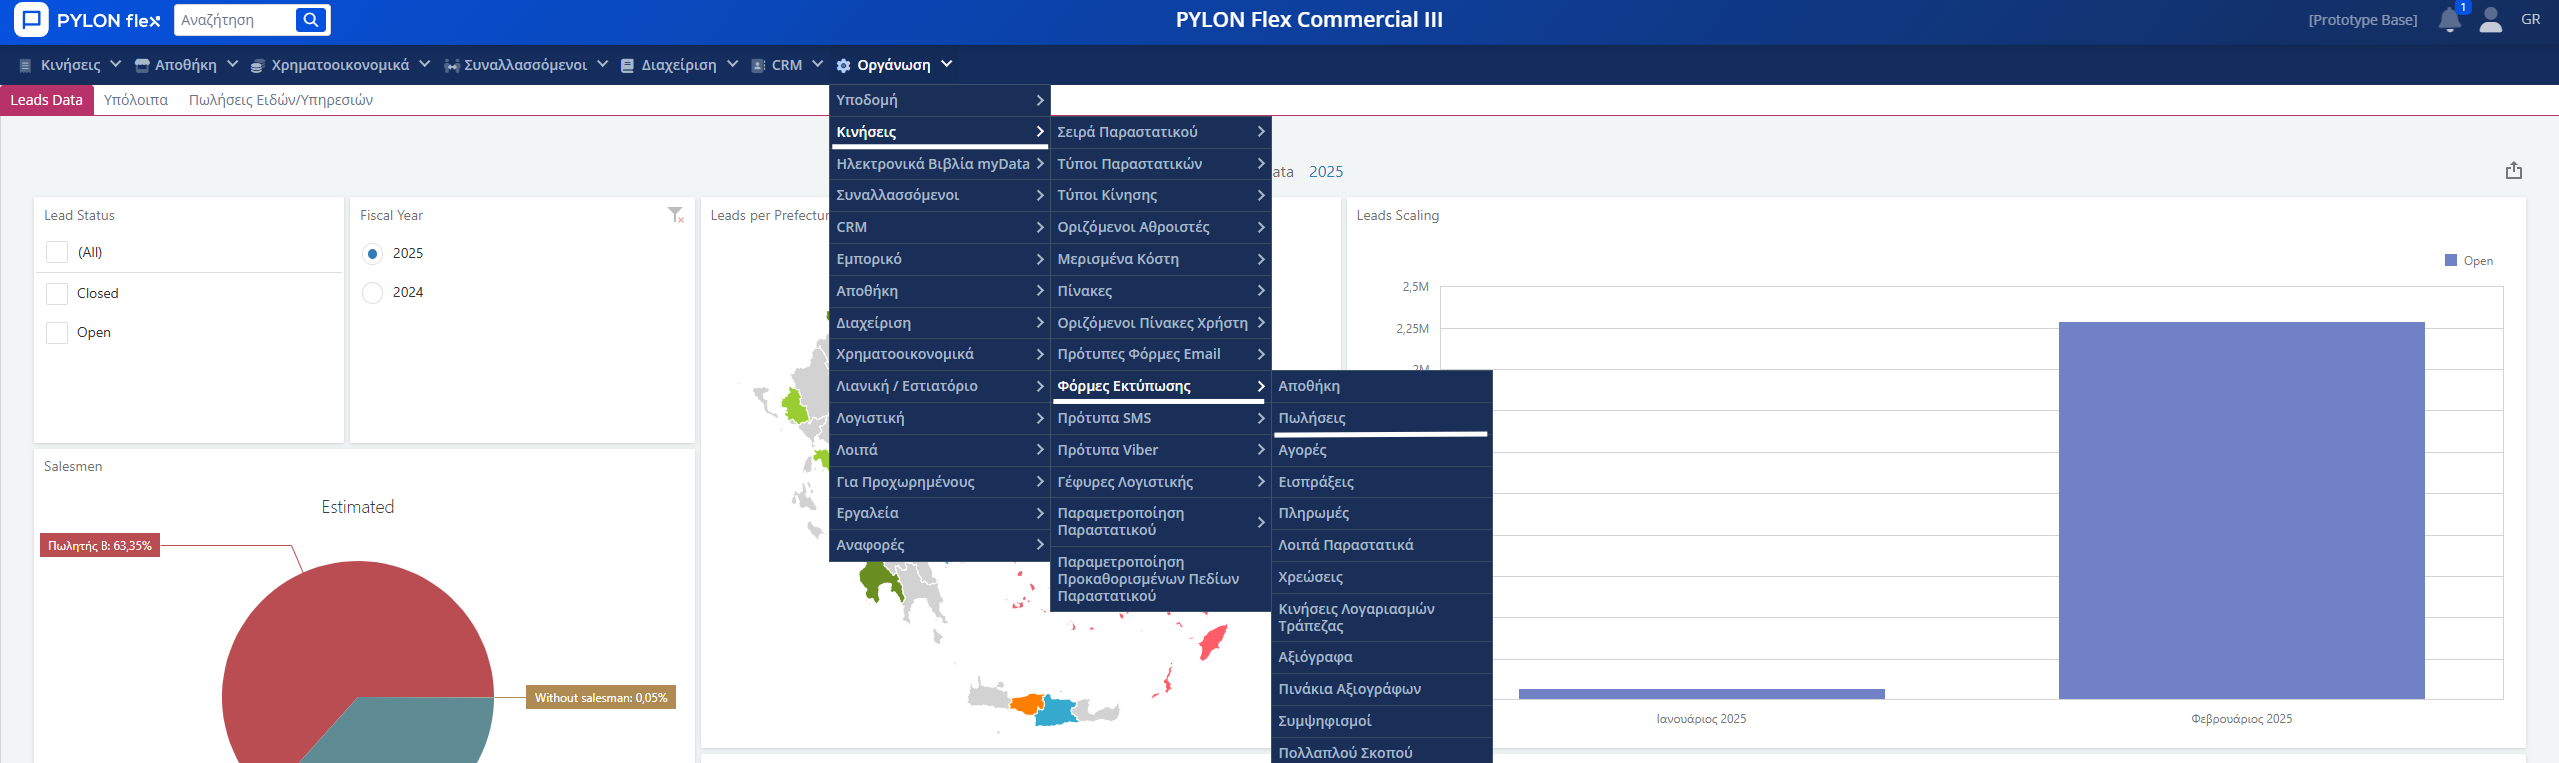Viewport: 2559px width, 763px height.
Task: Choose Συμψηφισμοί print form entry
Action: click(1381, 721)
